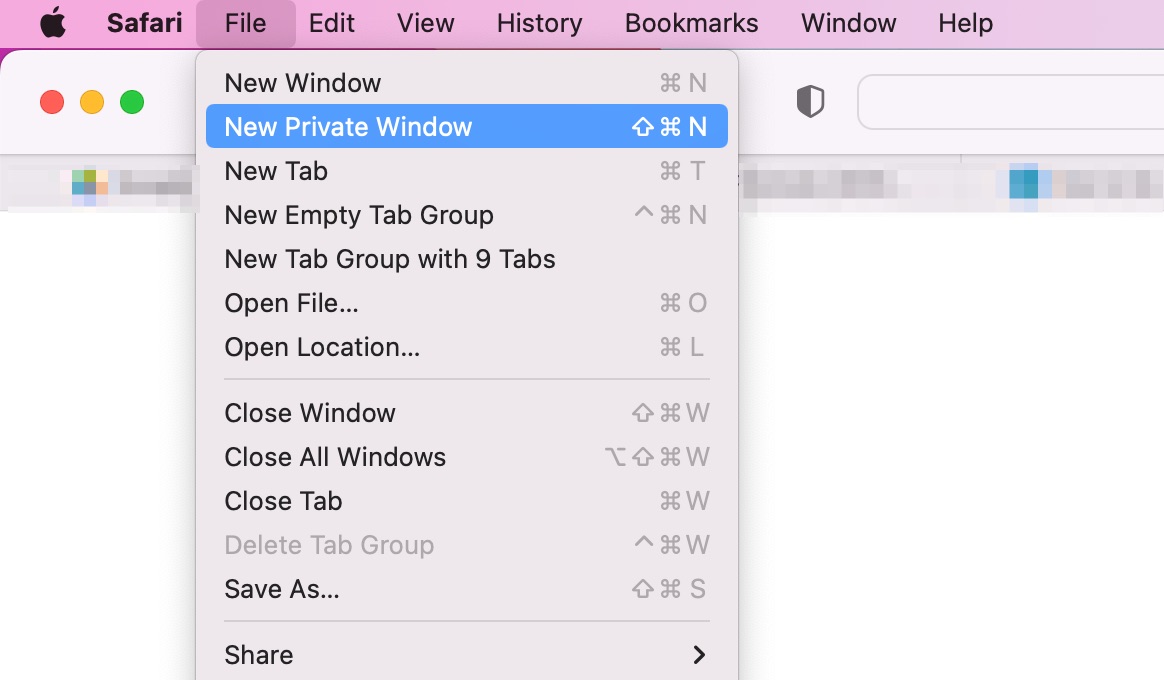Open the Safari application menu

(x=145, y=23)
